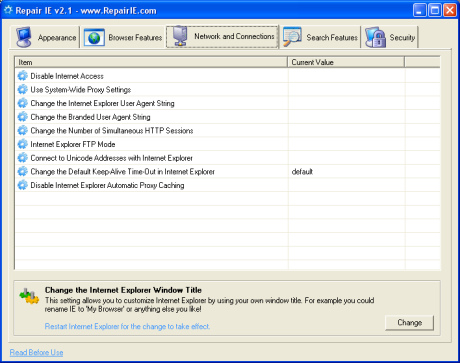Sort list by Item column header
The image size is (460, 363).
coord(151,62)
